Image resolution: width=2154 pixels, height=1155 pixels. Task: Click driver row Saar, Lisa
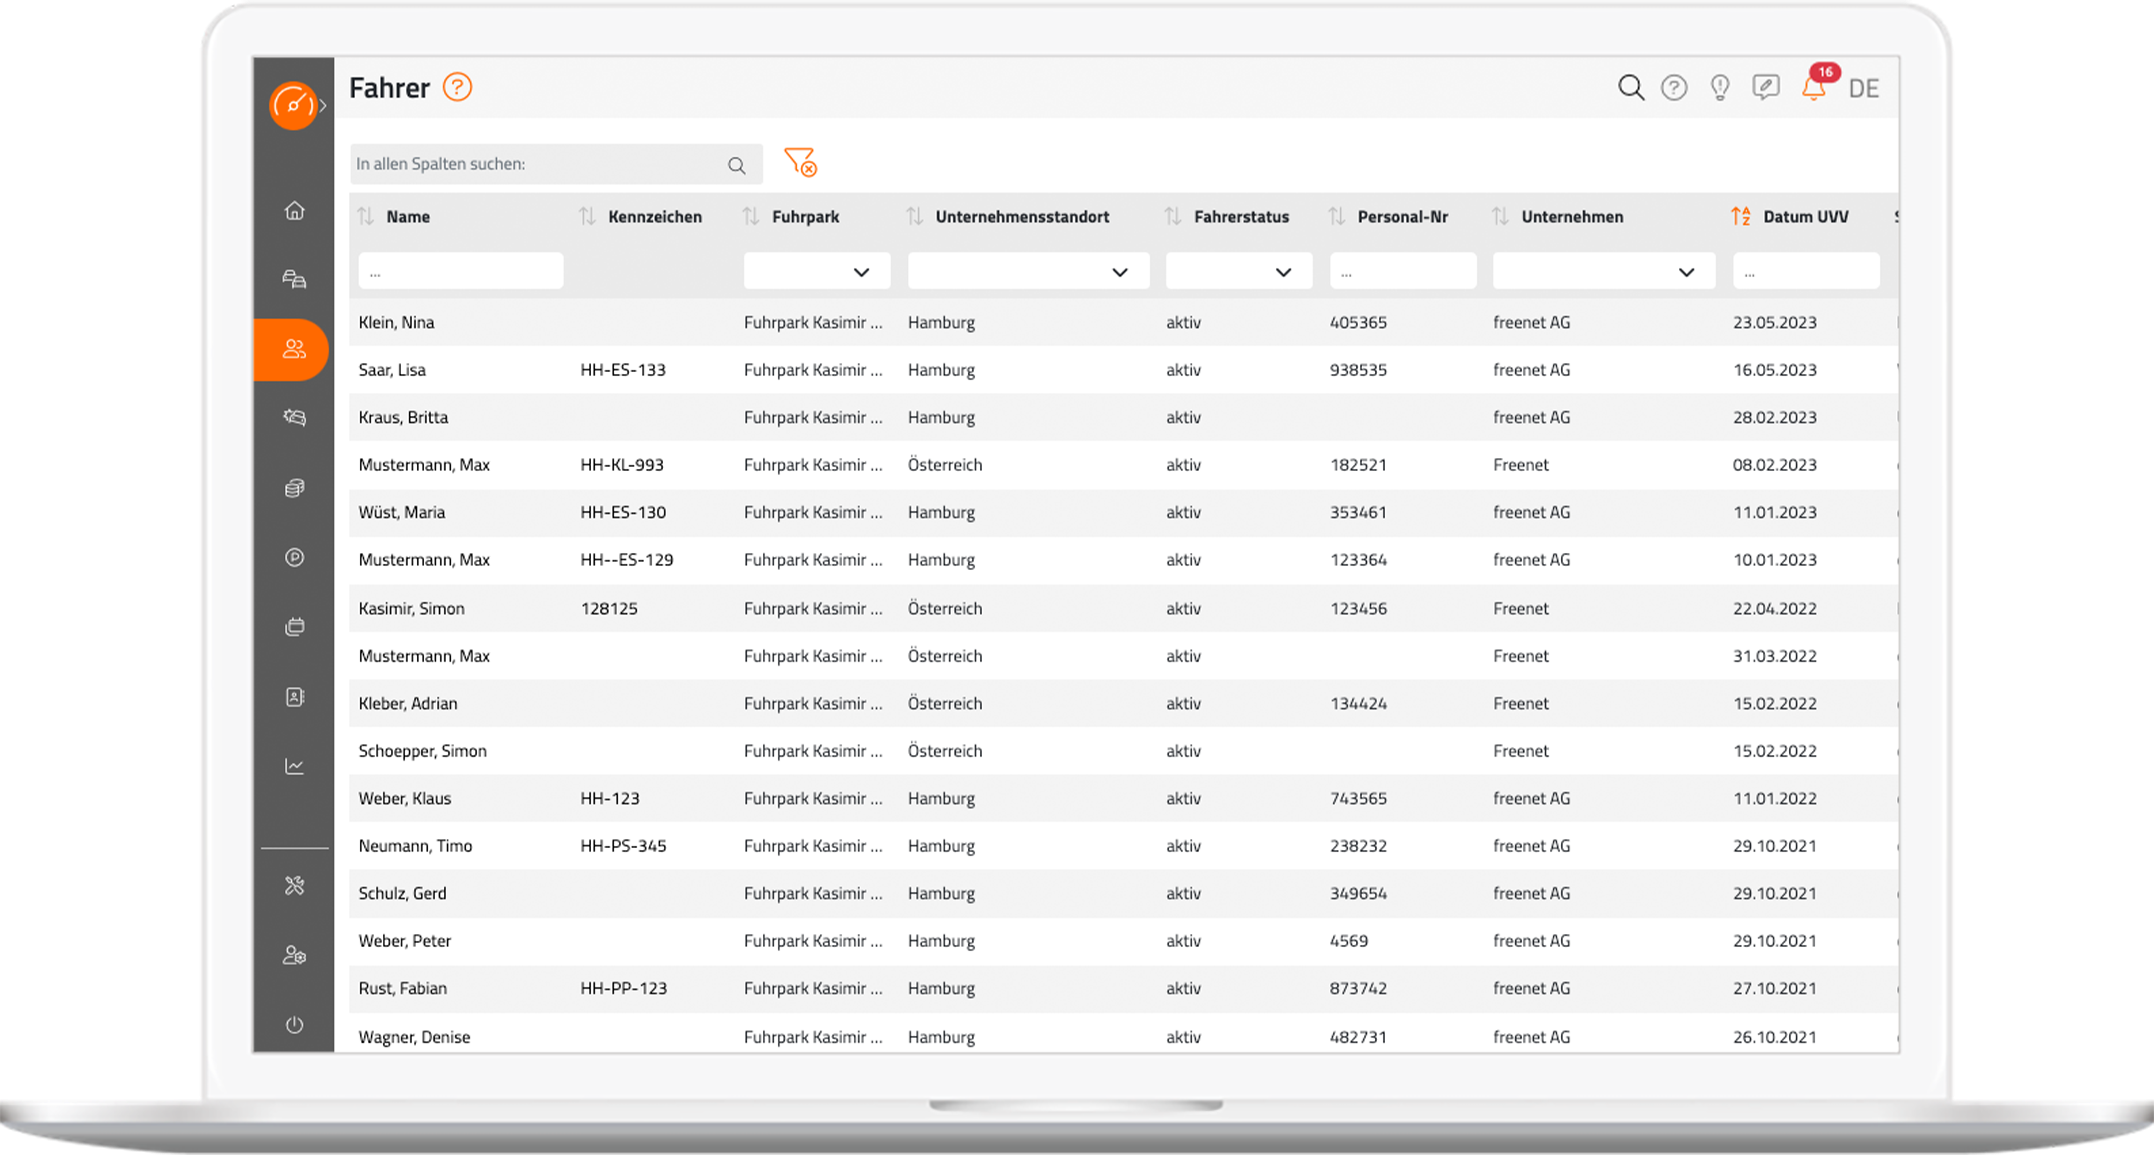392,370
